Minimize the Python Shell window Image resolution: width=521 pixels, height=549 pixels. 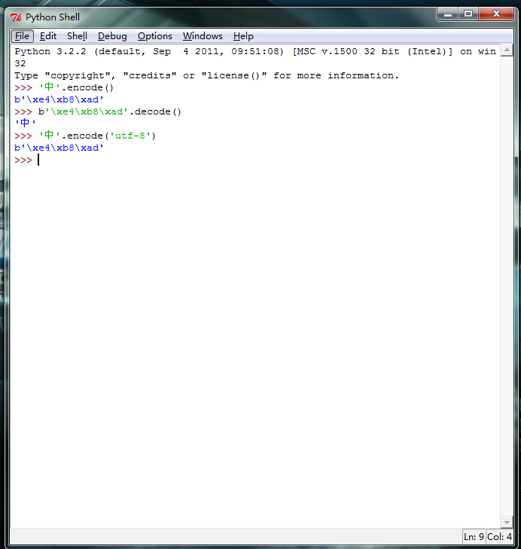click(448, 14)
